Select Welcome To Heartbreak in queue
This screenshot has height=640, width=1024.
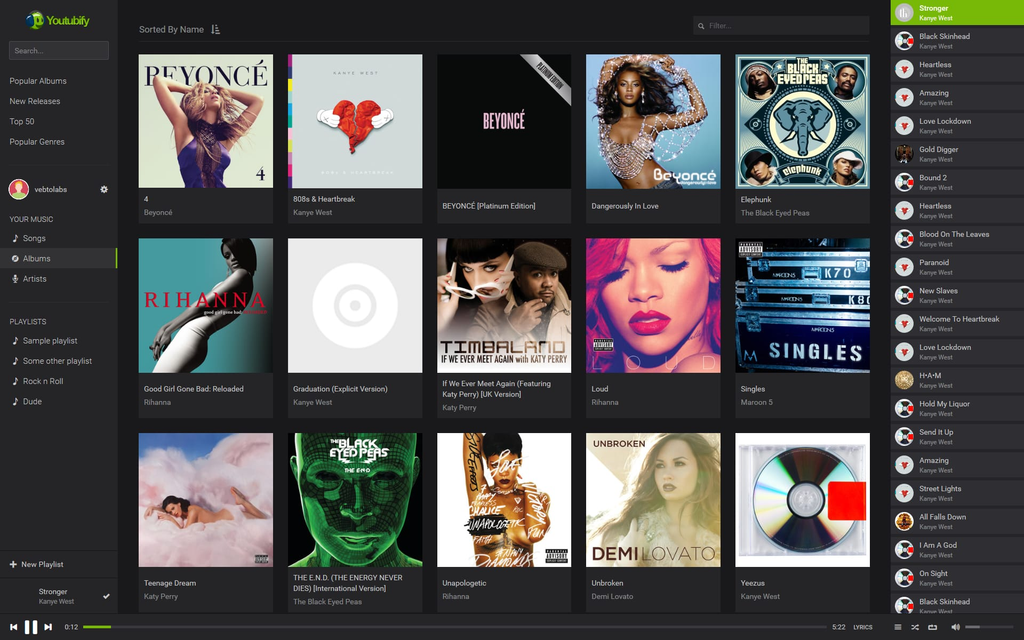[957, 324]
